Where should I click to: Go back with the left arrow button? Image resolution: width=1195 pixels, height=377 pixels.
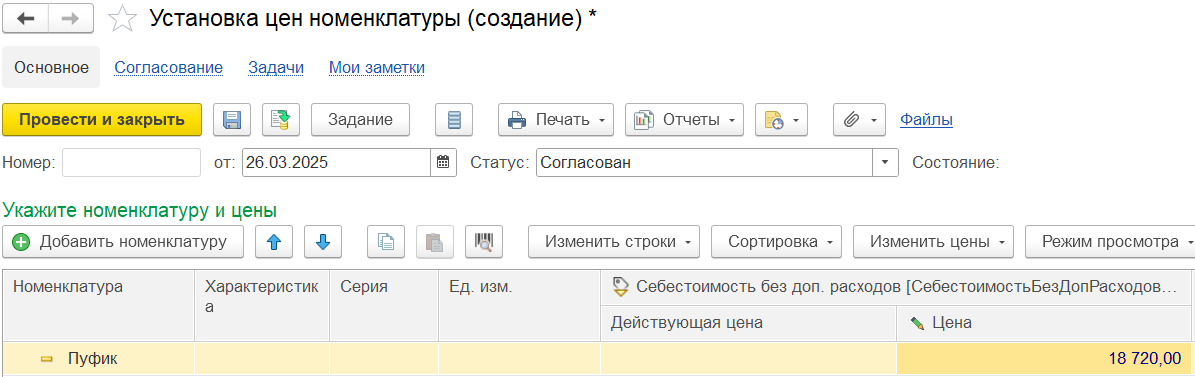[x=25, y=19]
